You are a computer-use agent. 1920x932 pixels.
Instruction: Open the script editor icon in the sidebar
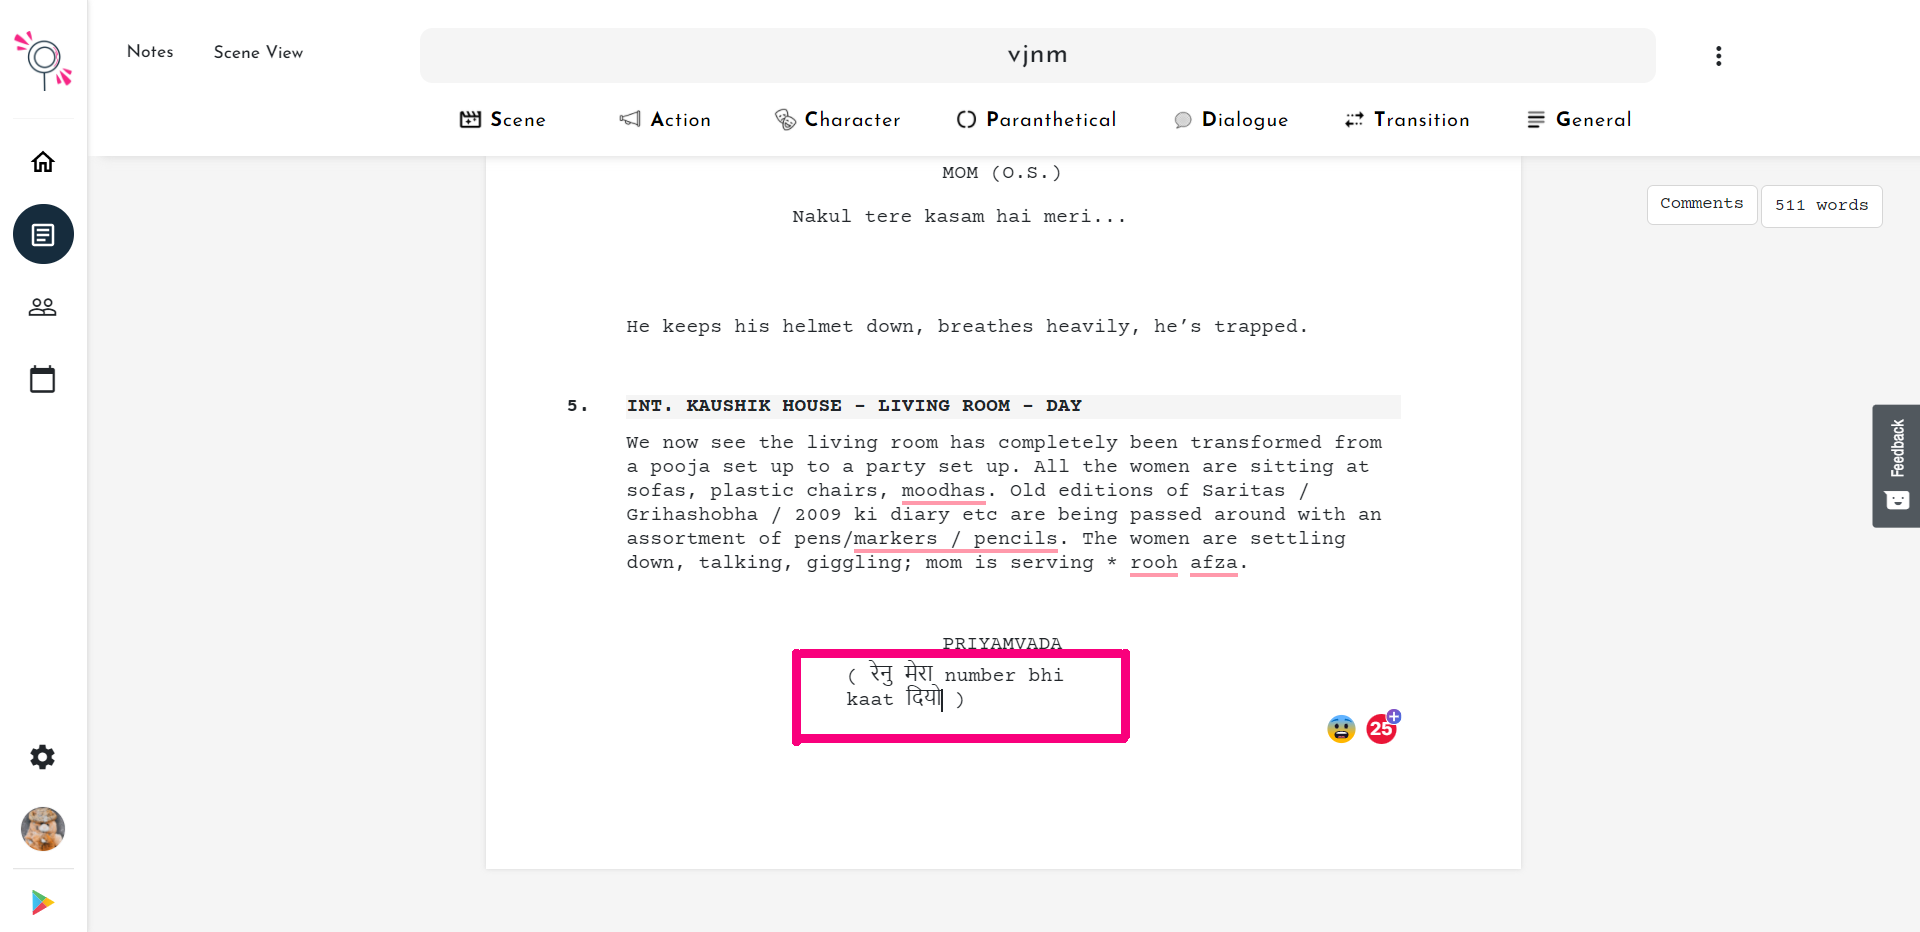pyautogui.click(x=43, y=234)
